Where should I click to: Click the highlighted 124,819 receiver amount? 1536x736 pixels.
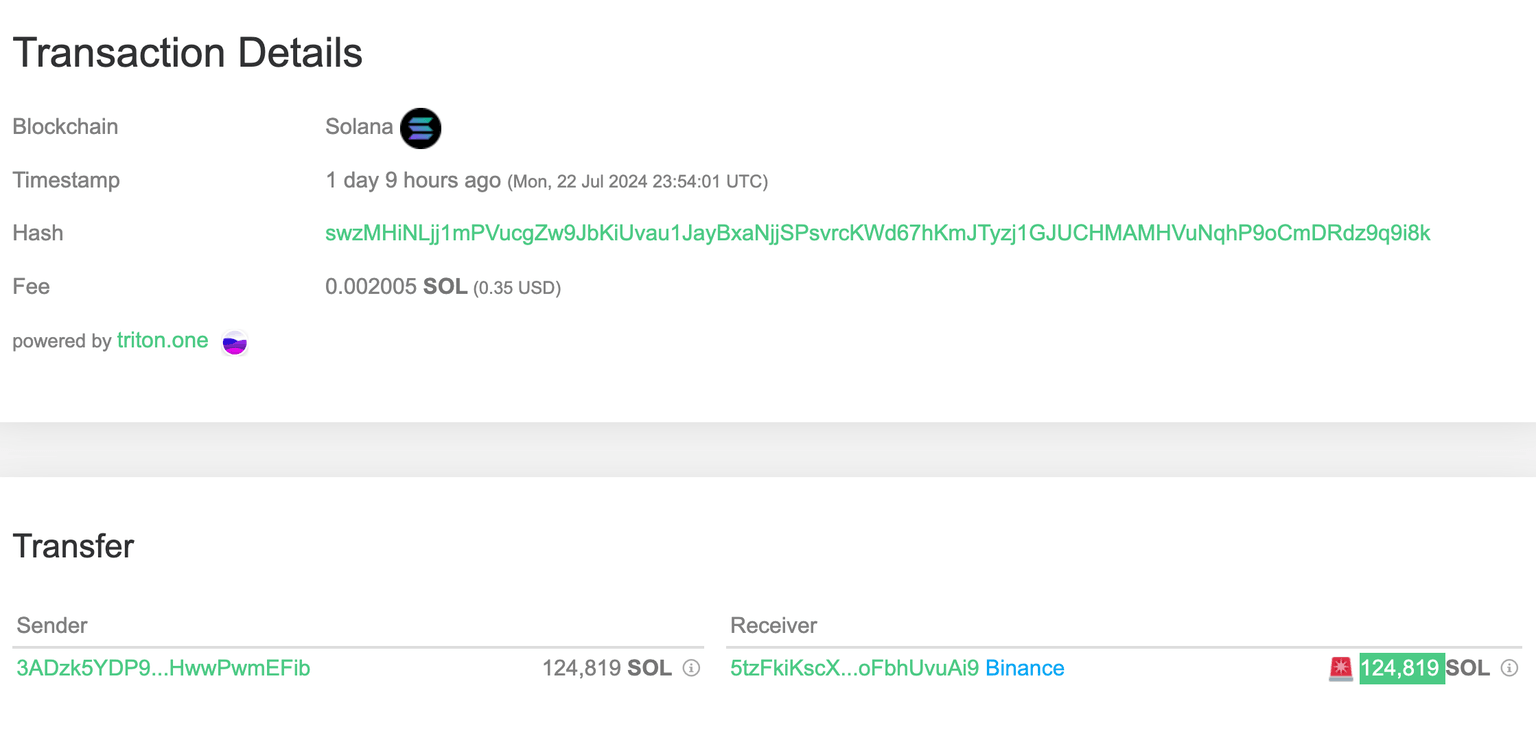[x=1400, y=668]
